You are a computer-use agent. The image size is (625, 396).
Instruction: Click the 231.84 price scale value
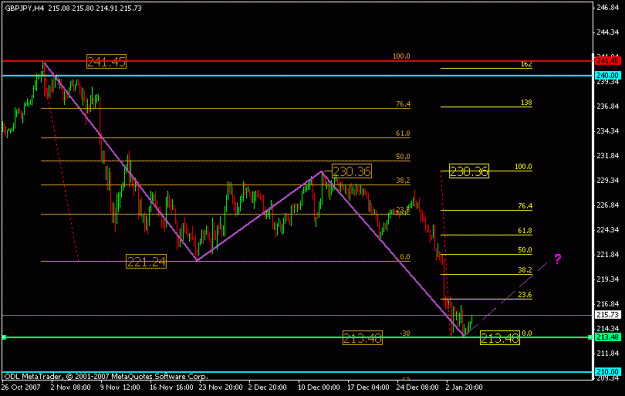tap(607, 156)
